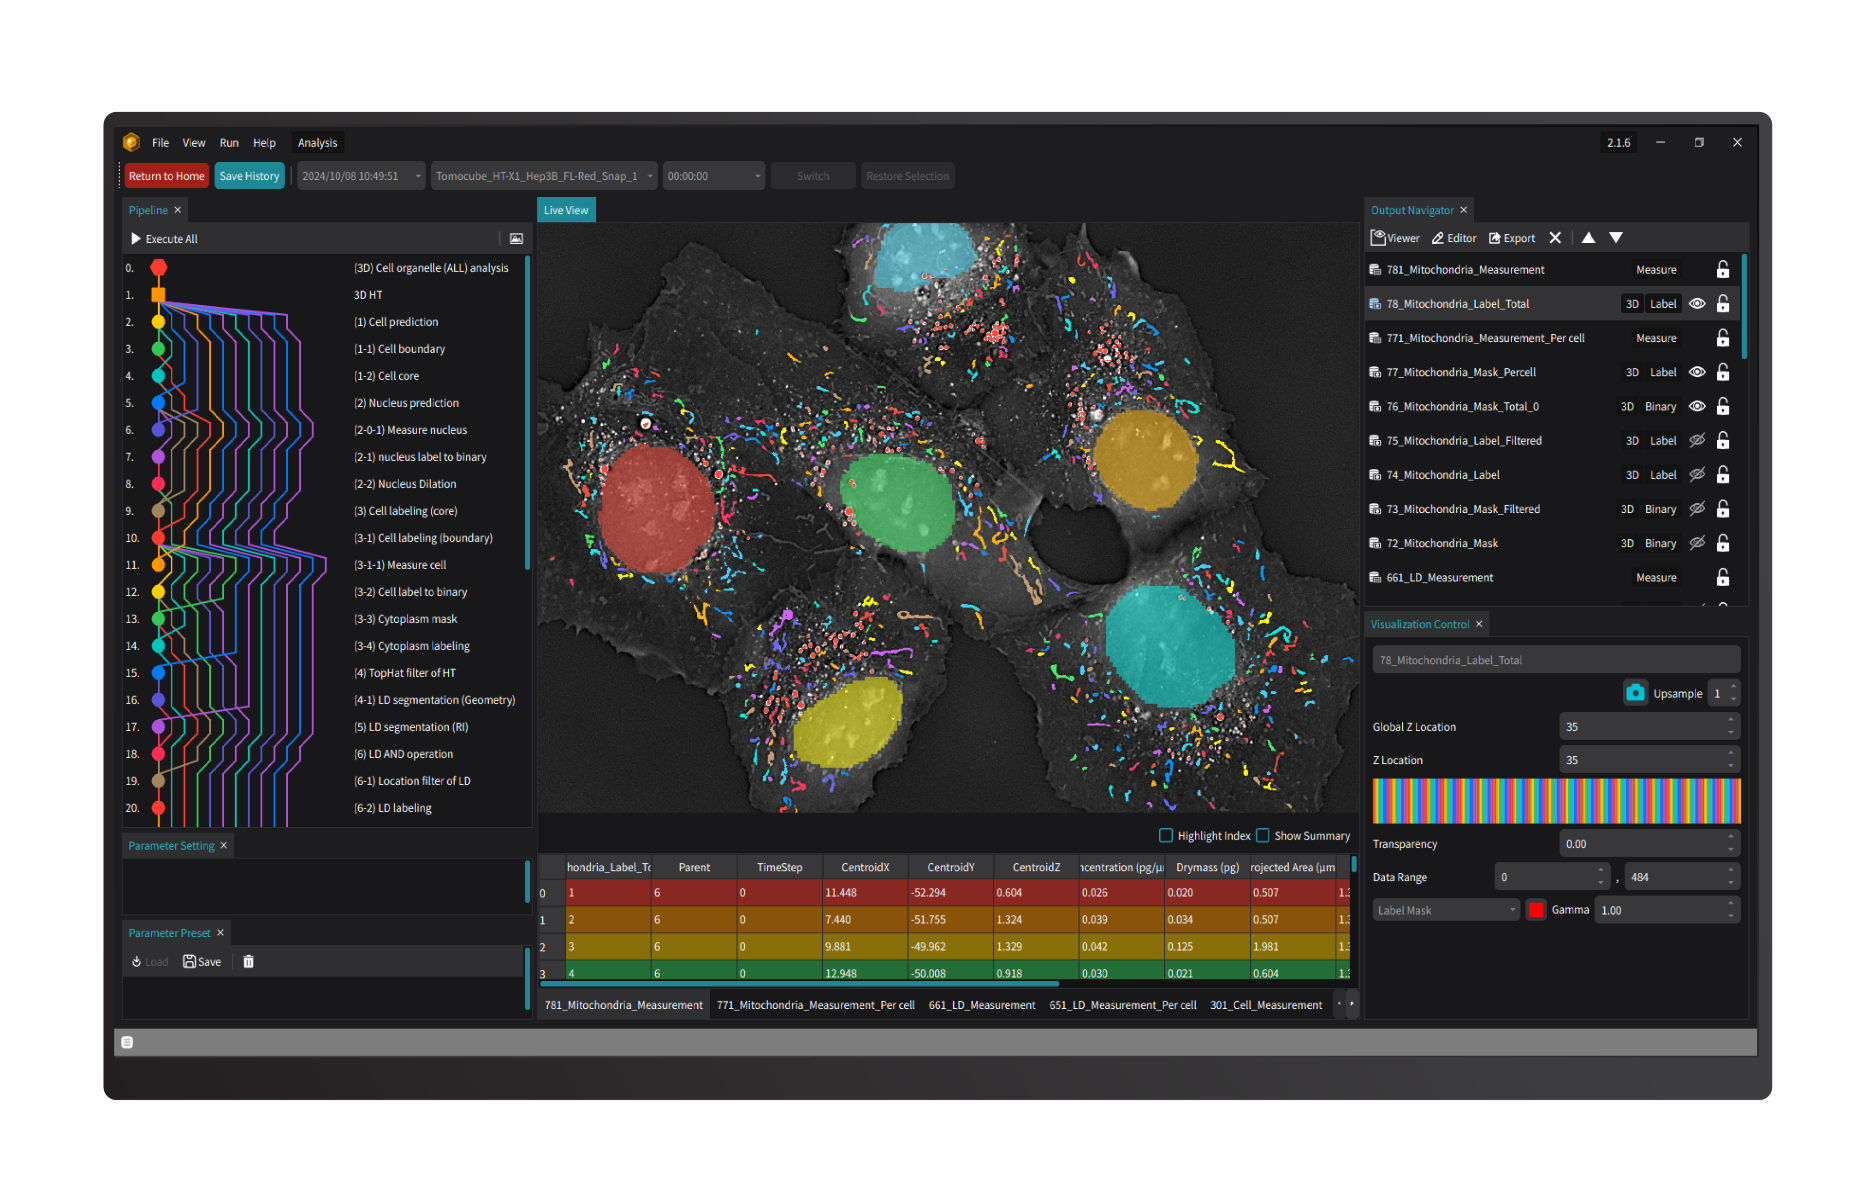1875x1198 pixels.
Task: Toggle lock for 72_Mitochondria_Mask
Action: 1723,543
